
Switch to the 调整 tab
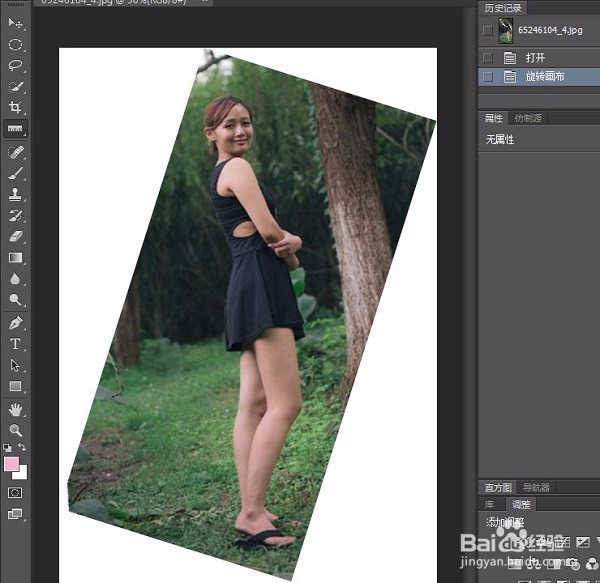[521, 505]
